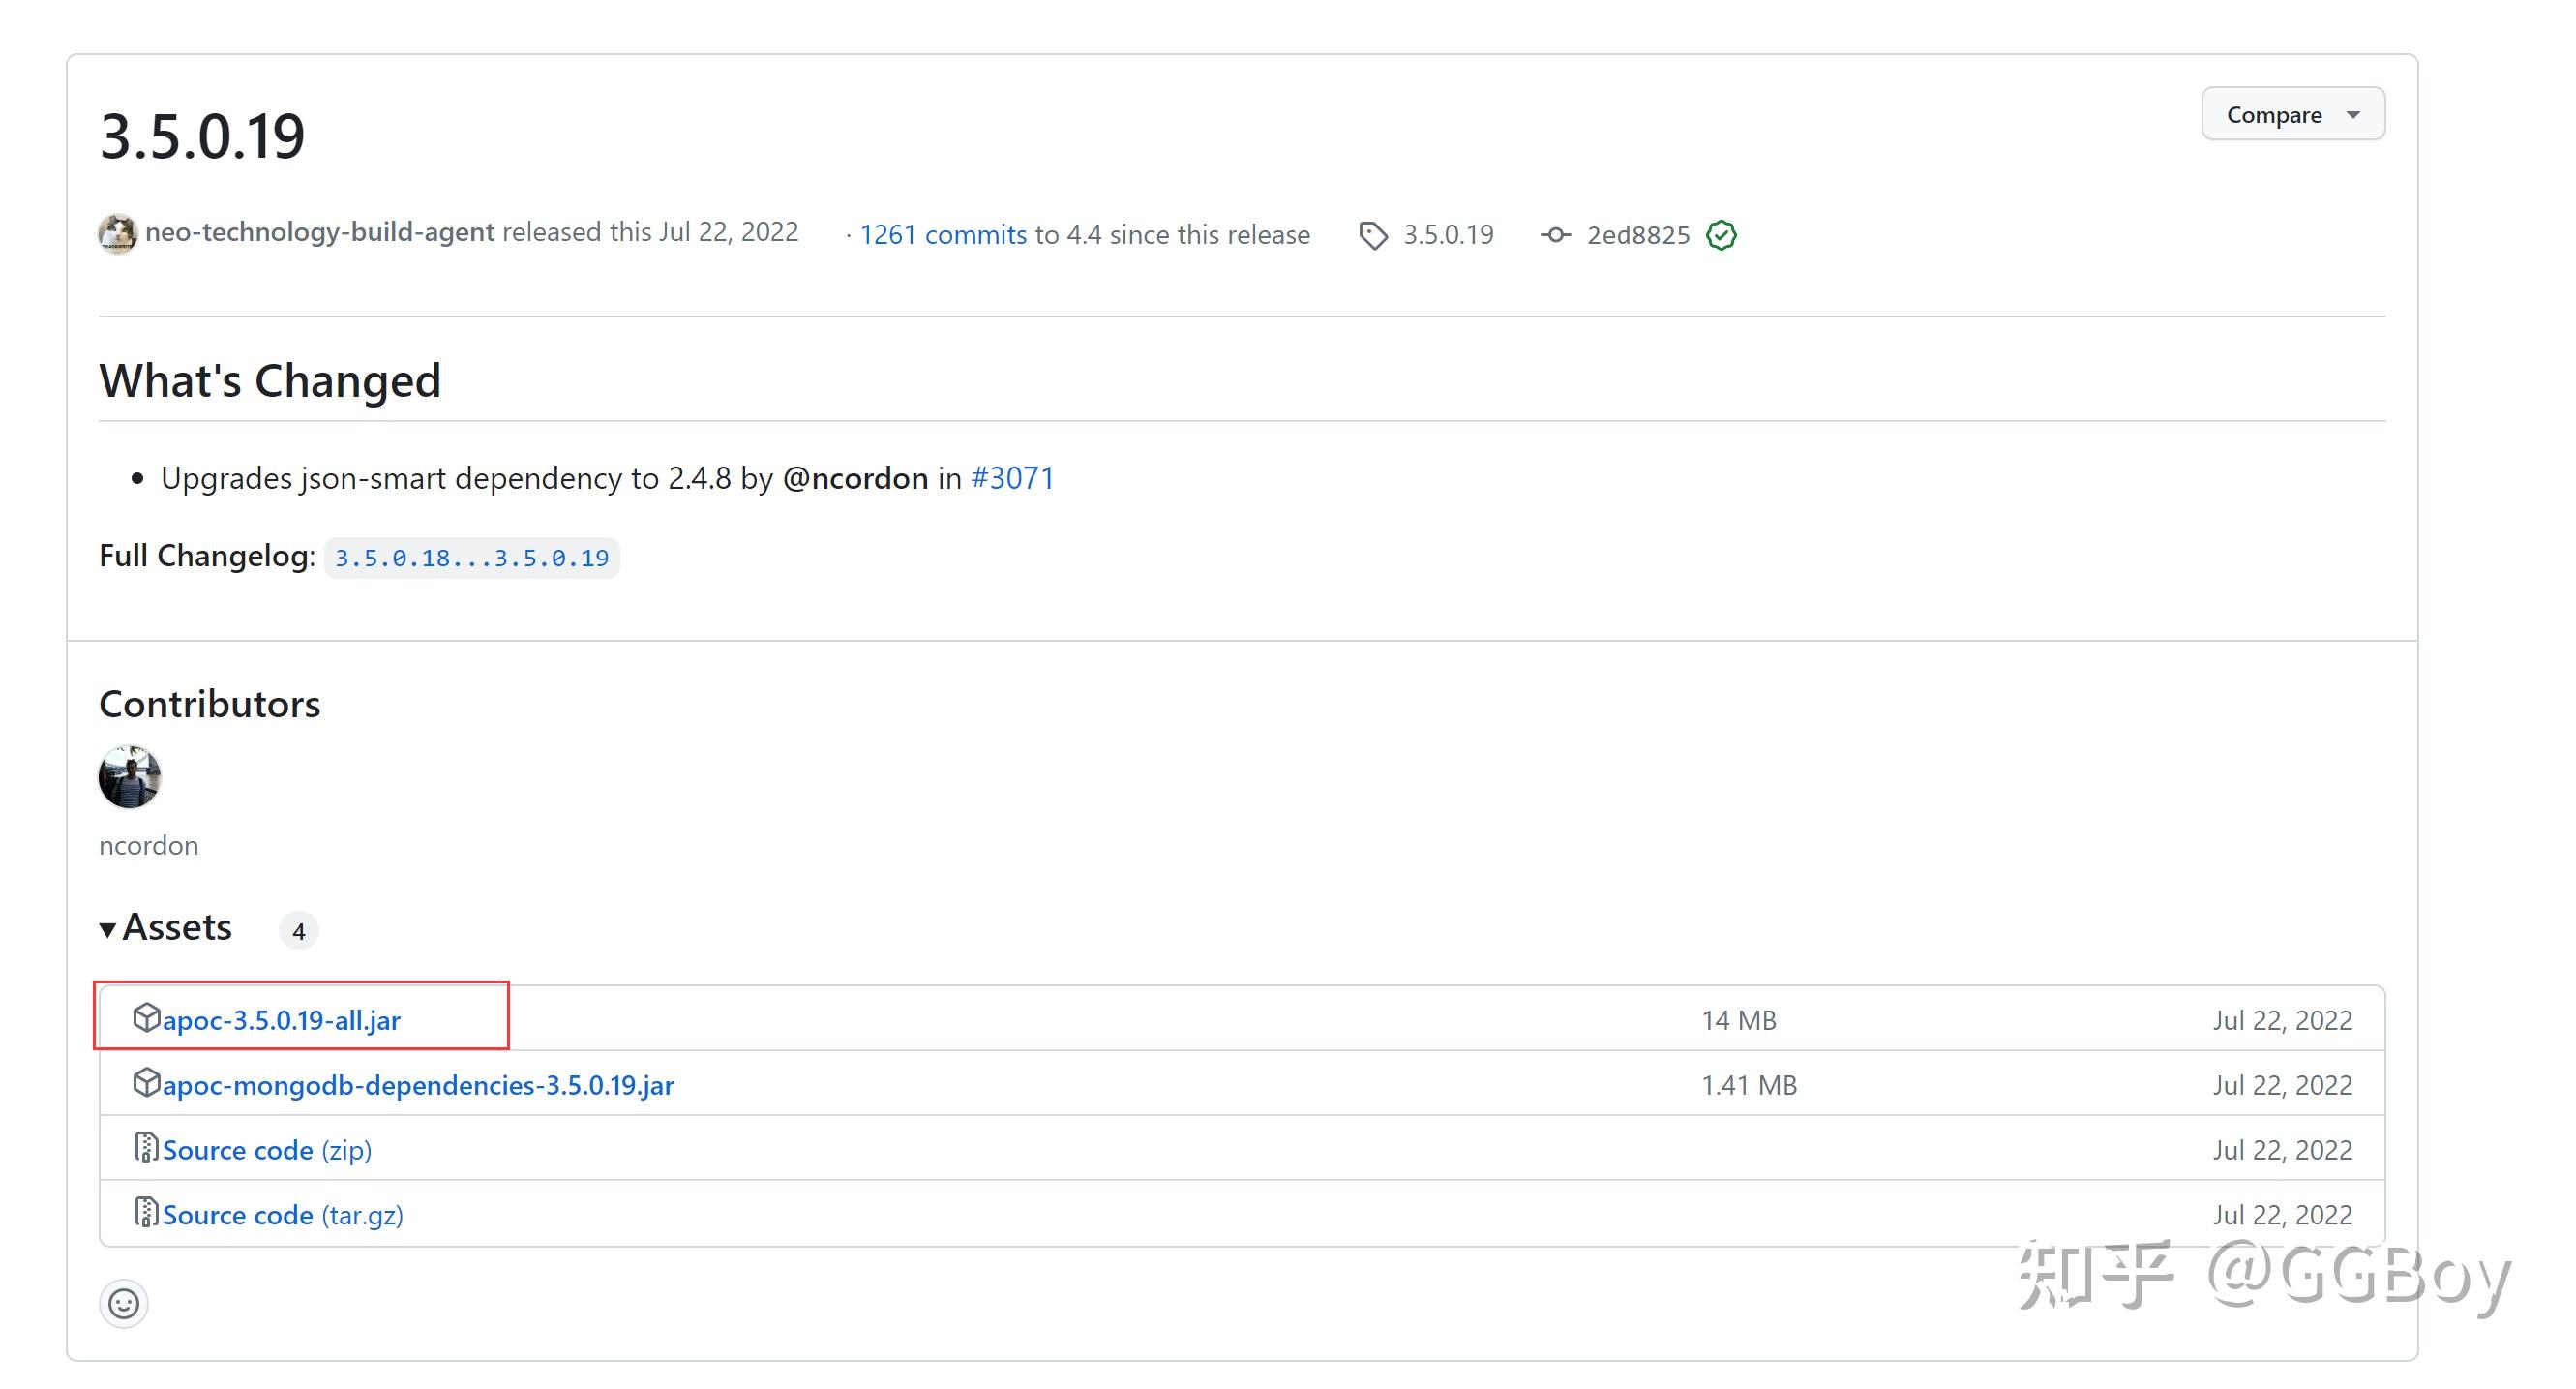The width and height of the screenshot is (2576, 1389).
Task: Click package icon for mongodb-dependencies jar
Action: [146, 1083]
